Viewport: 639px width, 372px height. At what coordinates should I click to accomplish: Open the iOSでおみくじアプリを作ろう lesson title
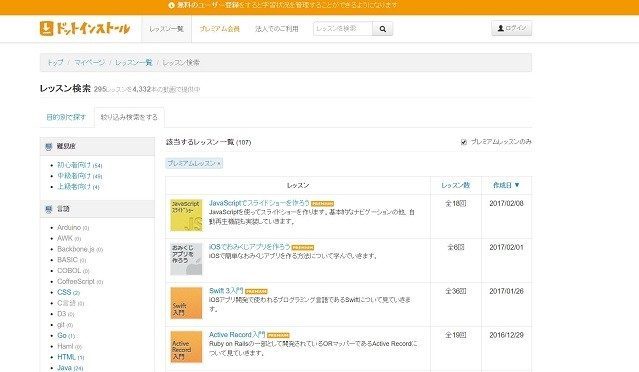[x=249, y=247]
